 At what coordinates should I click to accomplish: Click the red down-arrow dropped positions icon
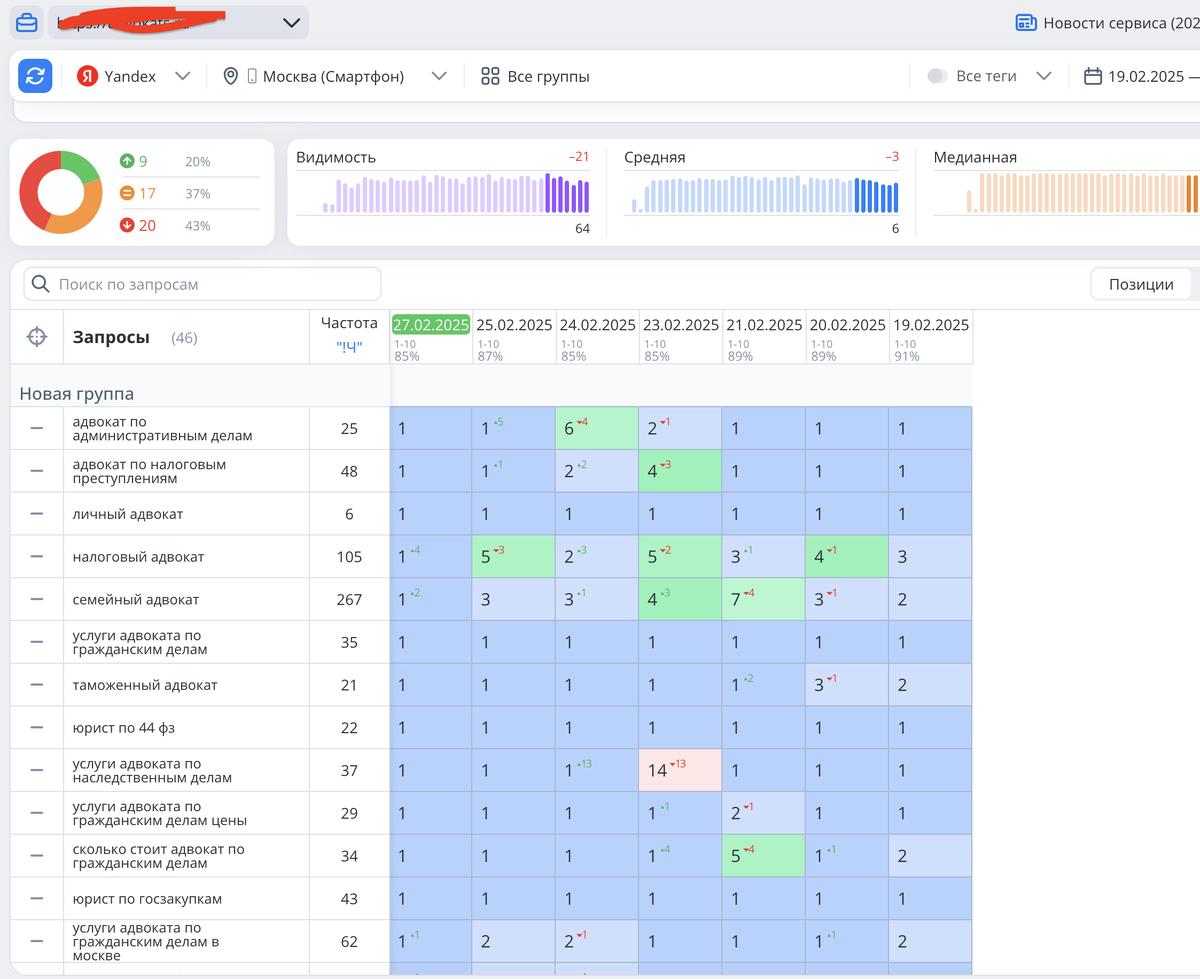point(127,225)
